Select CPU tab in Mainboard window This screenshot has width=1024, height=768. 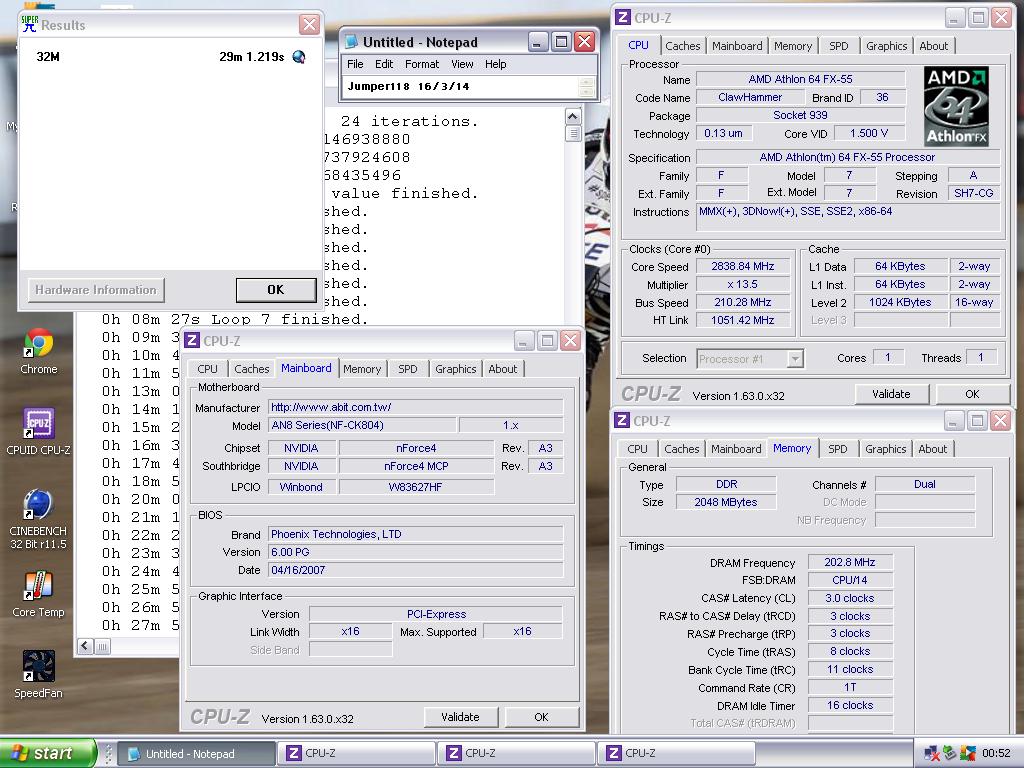207,368
